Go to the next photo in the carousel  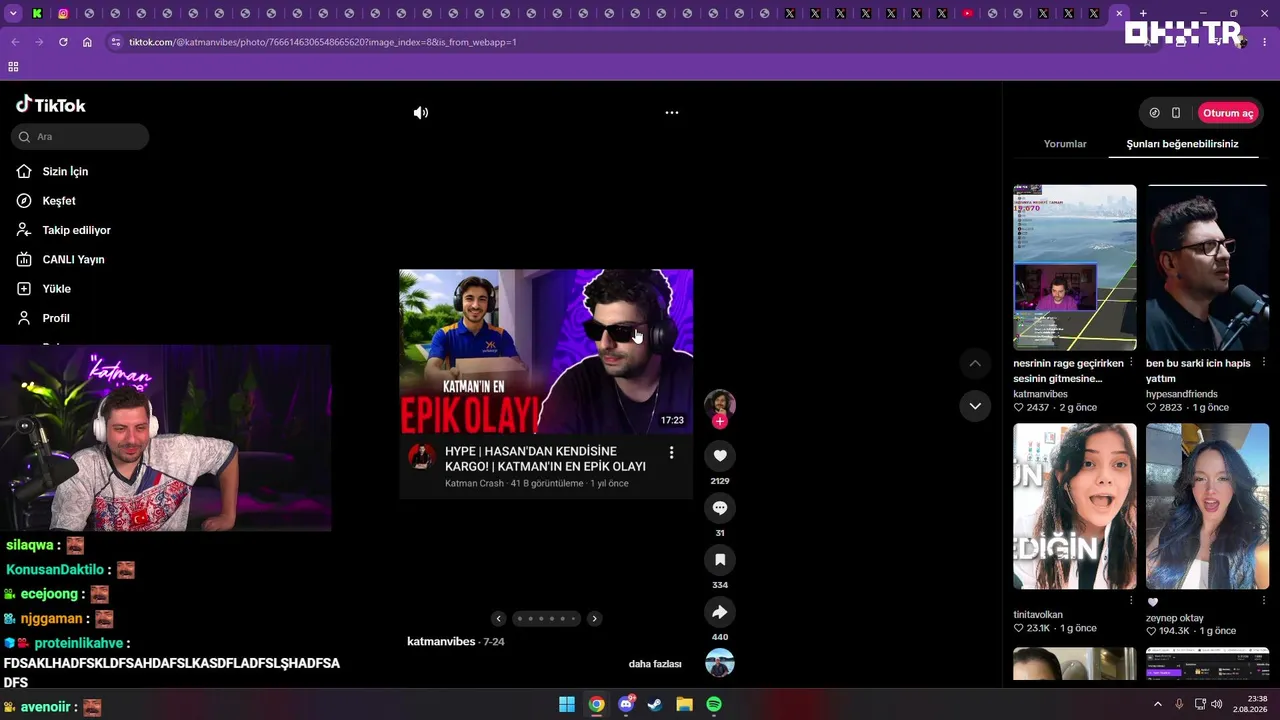point(594,619)
